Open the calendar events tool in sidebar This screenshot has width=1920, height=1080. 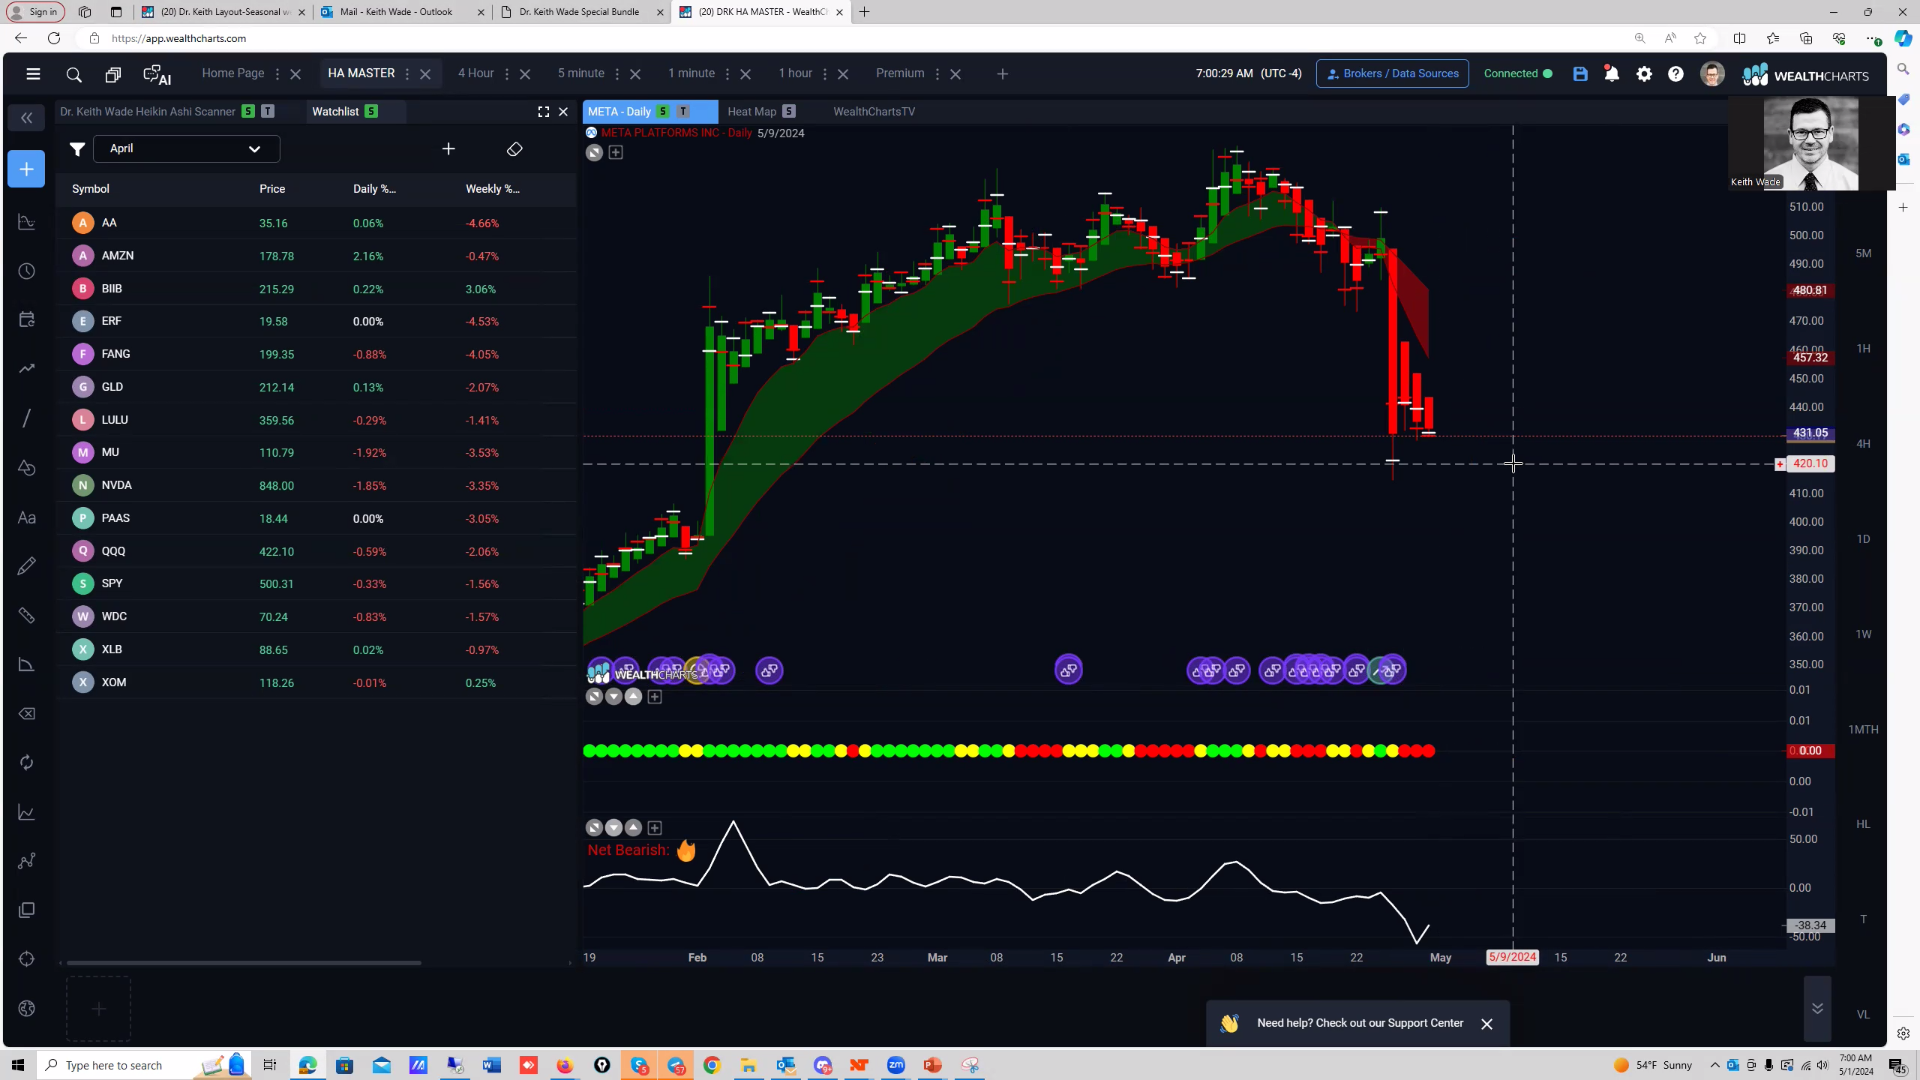27,320
